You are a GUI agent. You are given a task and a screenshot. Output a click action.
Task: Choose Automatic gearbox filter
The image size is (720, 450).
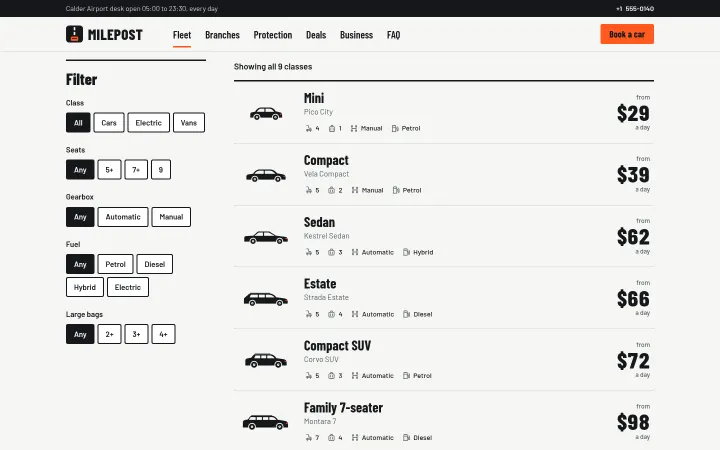pyautogui.click(x=123, y=217)
